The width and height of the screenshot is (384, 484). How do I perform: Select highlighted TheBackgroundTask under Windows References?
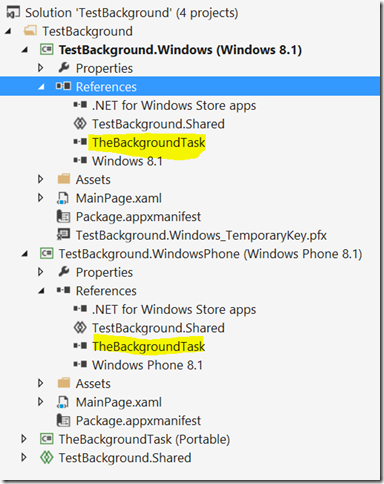[x=149, y=143]
